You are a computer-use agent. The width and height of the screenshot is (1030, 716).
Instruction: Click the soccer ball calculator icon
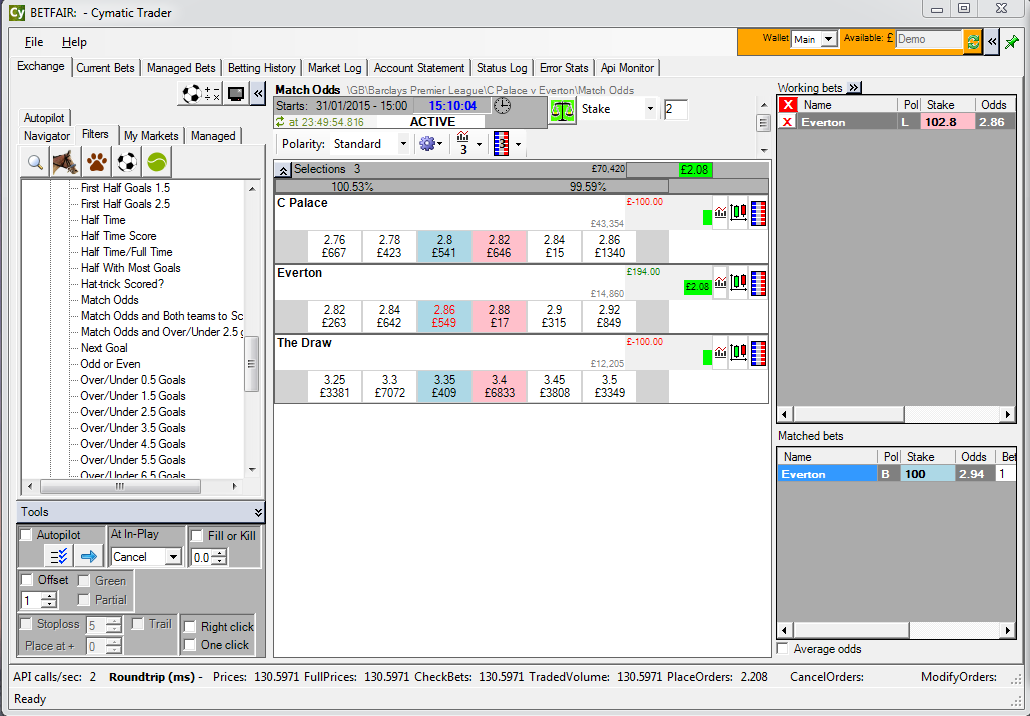pyautogui.click(x=200, y=94)
